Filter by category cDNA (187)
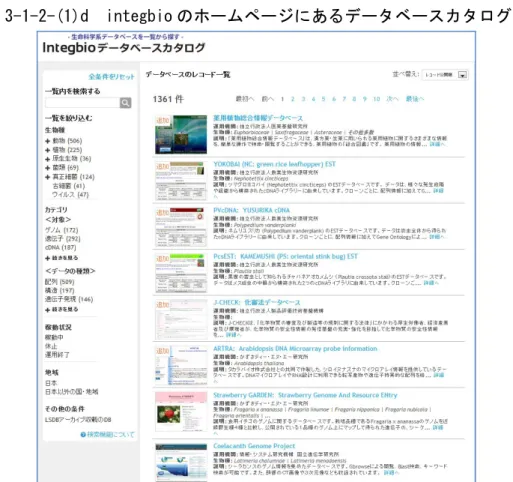513x482 pixels. (x=60, y=247)
